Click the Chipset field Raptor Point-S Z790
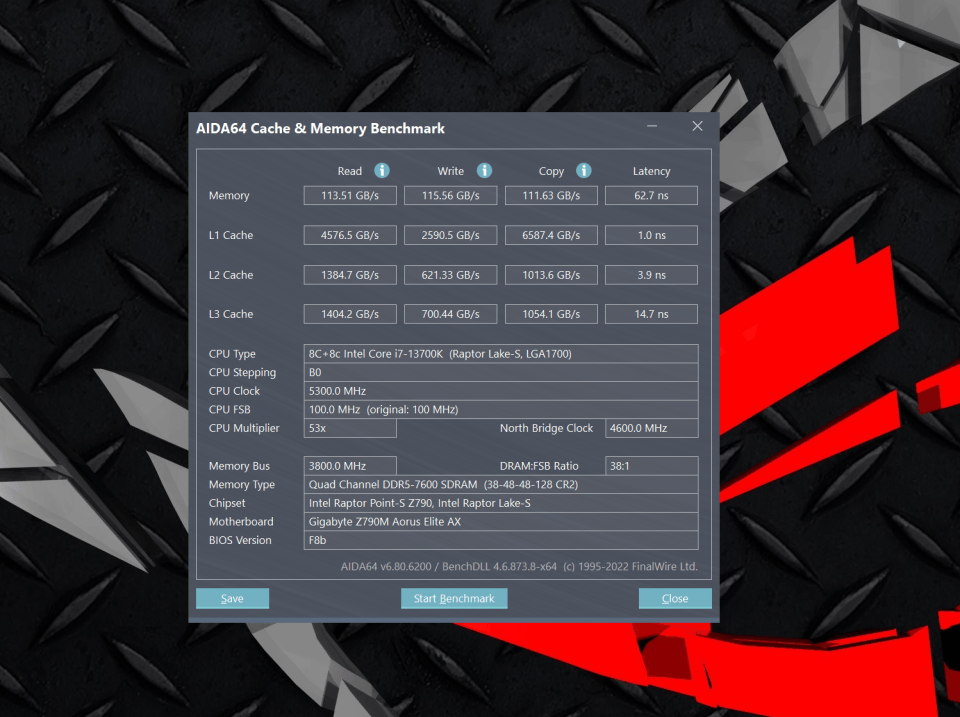This screenshot has height=717, width=960. click(501, 503)
